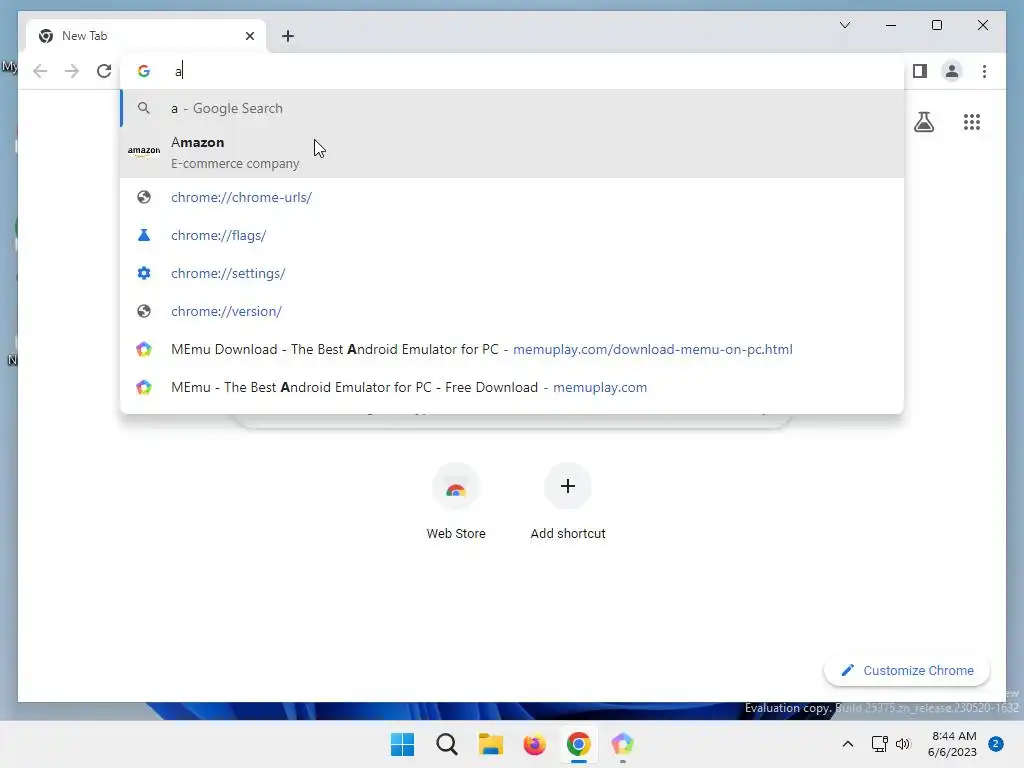Open Windows Start menu
Viewport: 1024px width, 768px height.
click(402, 744)
